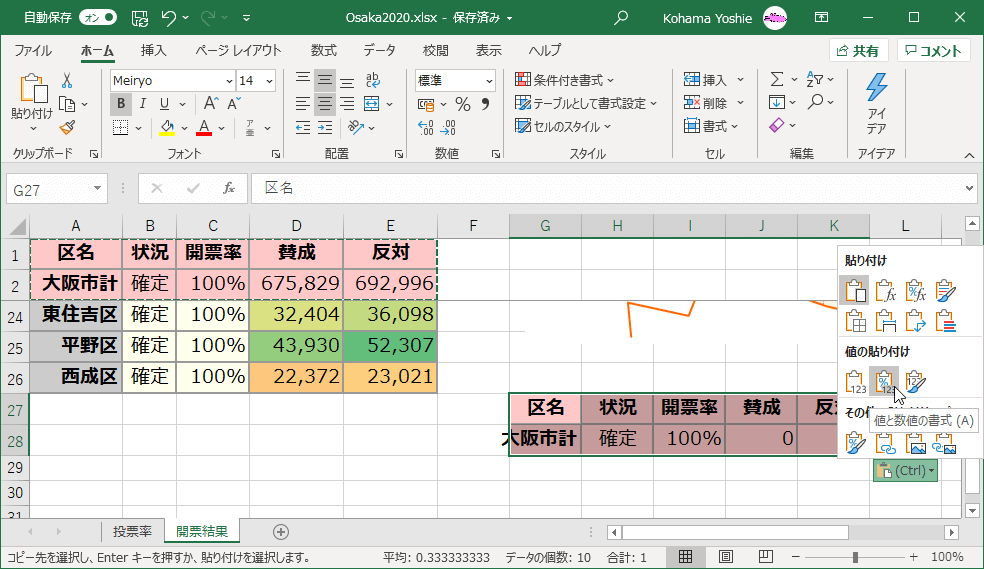Screen dimensions: 984x569
Task: Click the Save icon in title bar
Action: point(140,18)
